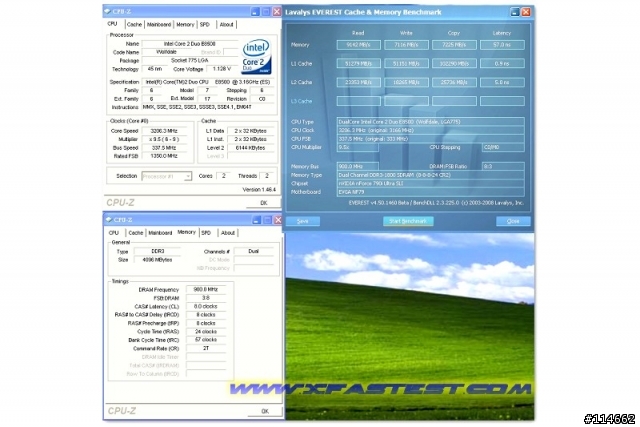Click the Cycle Time (tRAS) value '24 clocks'
The image size is (640, 427).
(206, 331)
